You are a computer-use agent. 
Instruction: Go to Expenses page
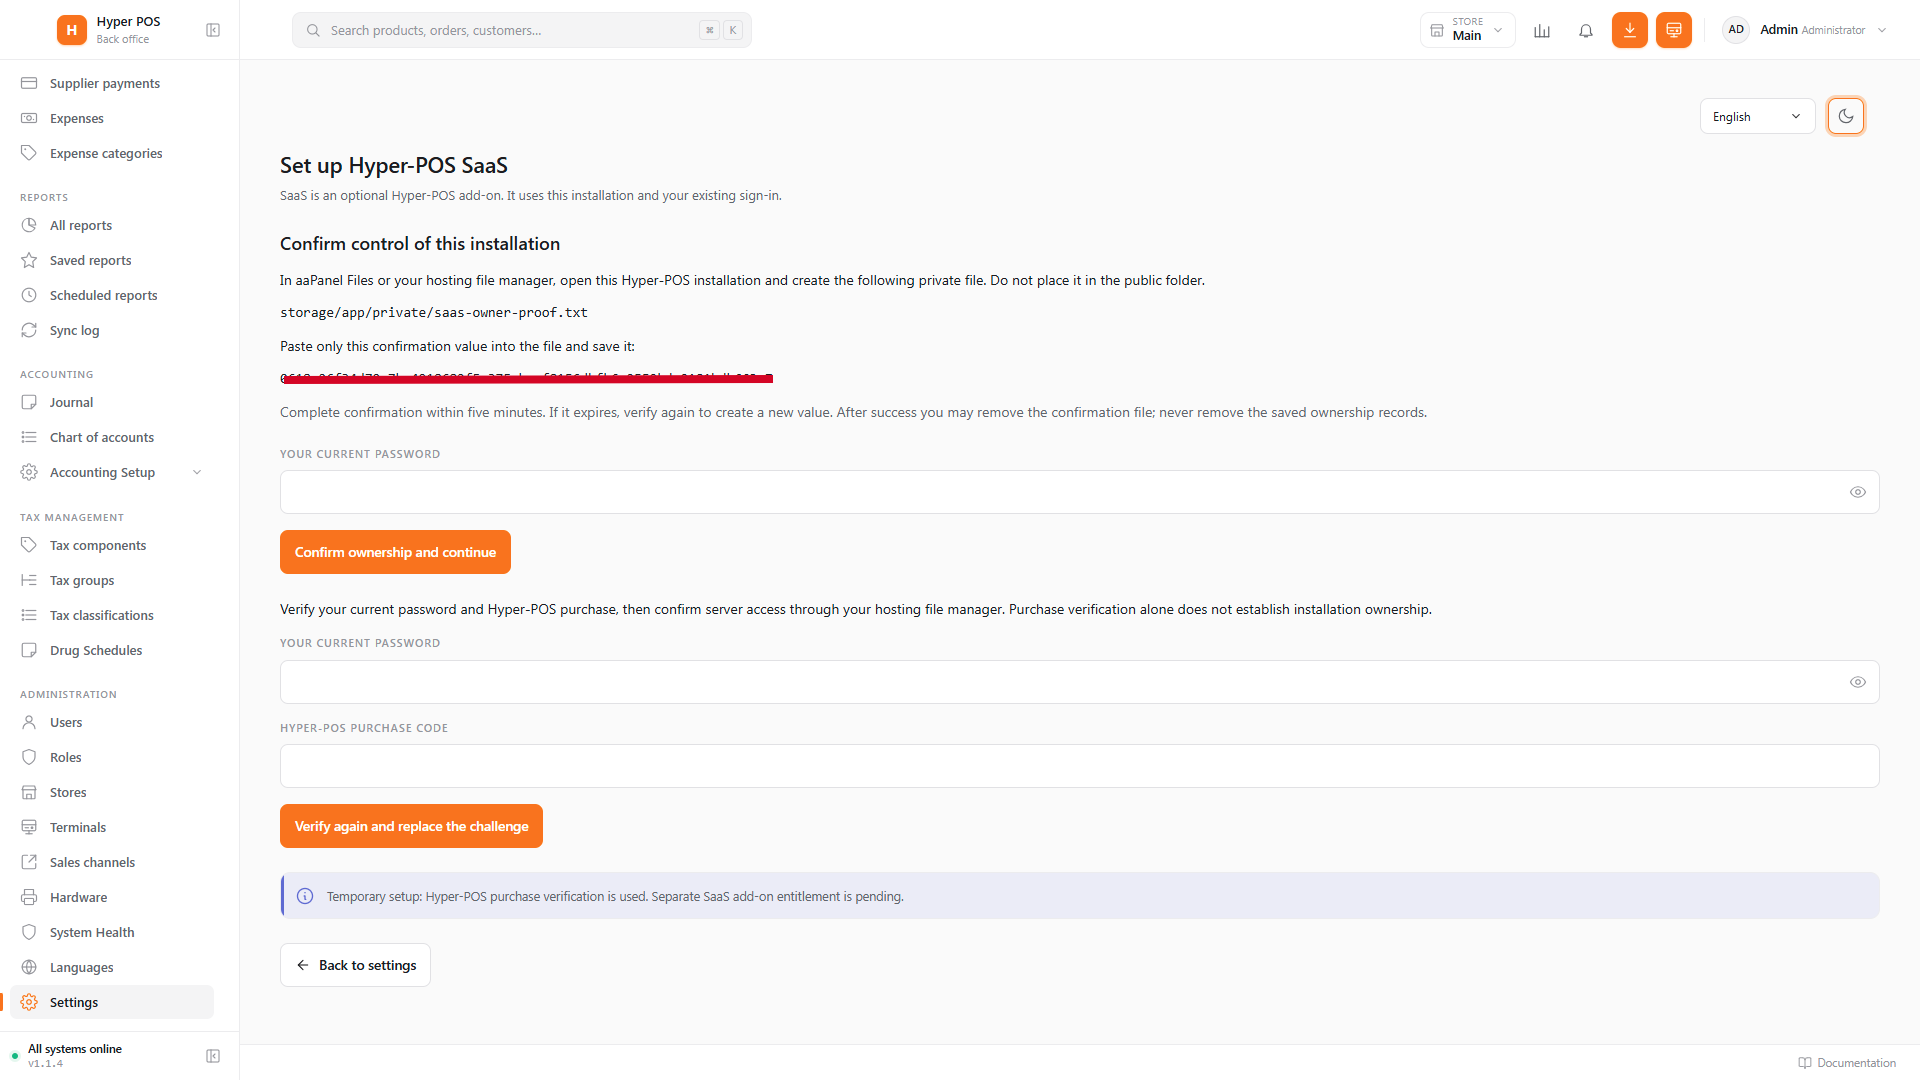pyautogui.click(x=112, y=118)
